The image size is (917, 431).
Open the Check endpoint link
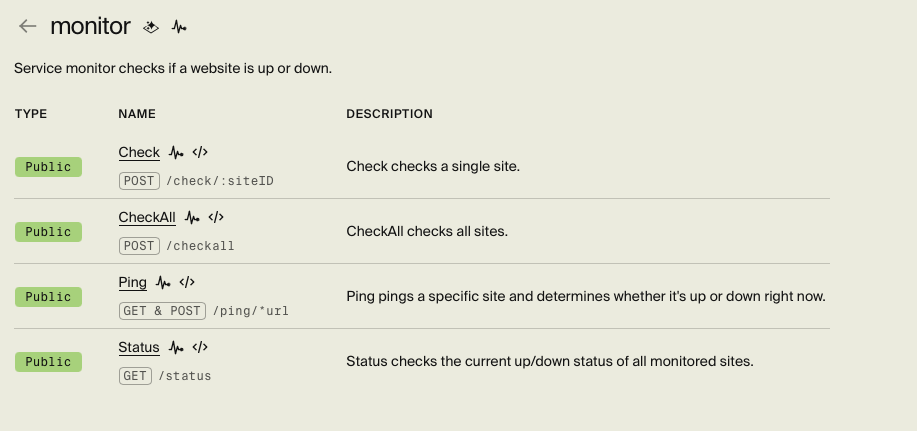coord(139,153)
